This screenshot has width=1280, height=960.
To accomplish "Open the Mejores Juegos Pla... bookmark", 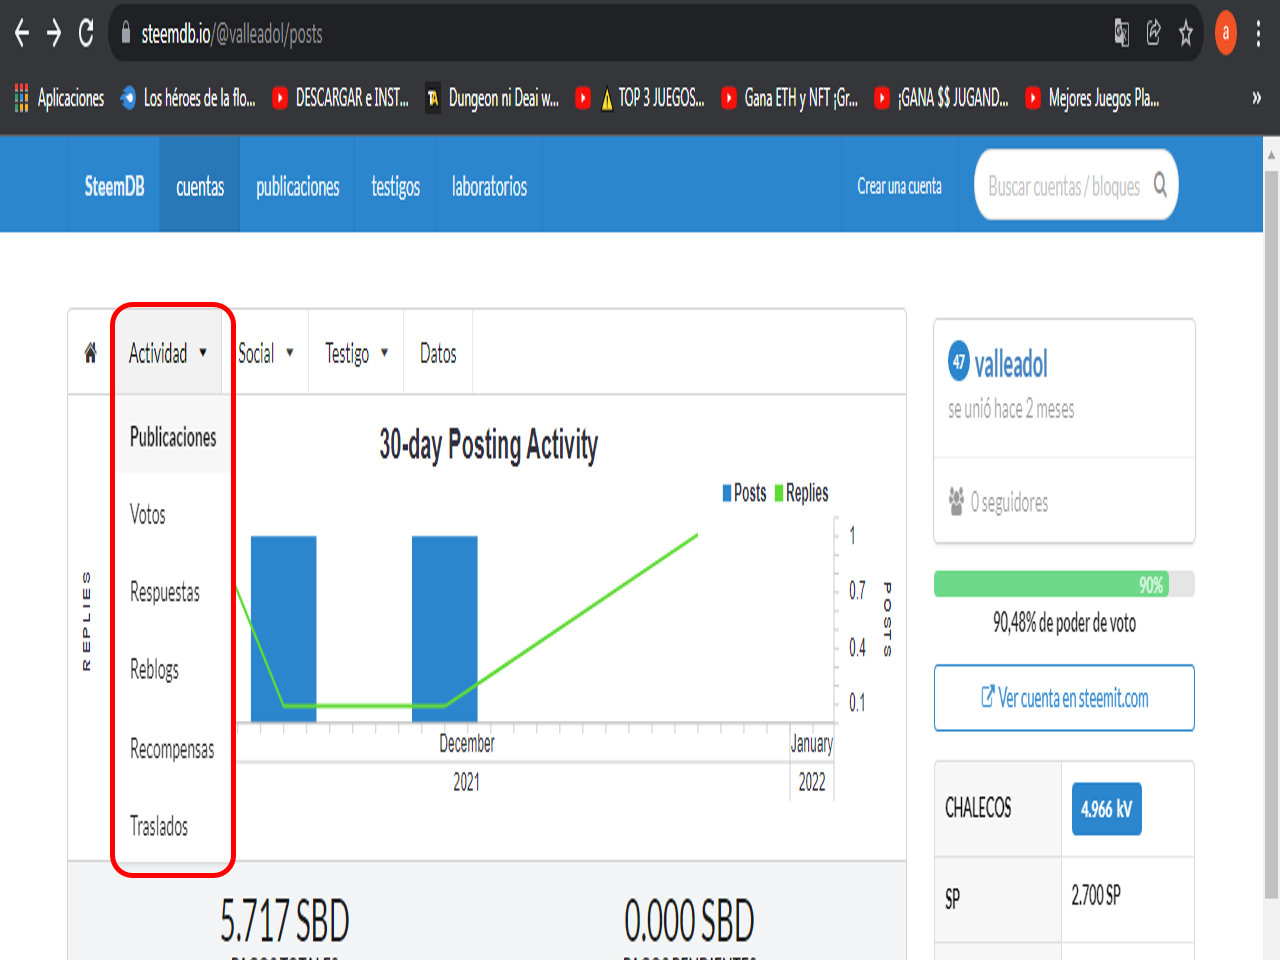I will click(x=1093, y=98).
